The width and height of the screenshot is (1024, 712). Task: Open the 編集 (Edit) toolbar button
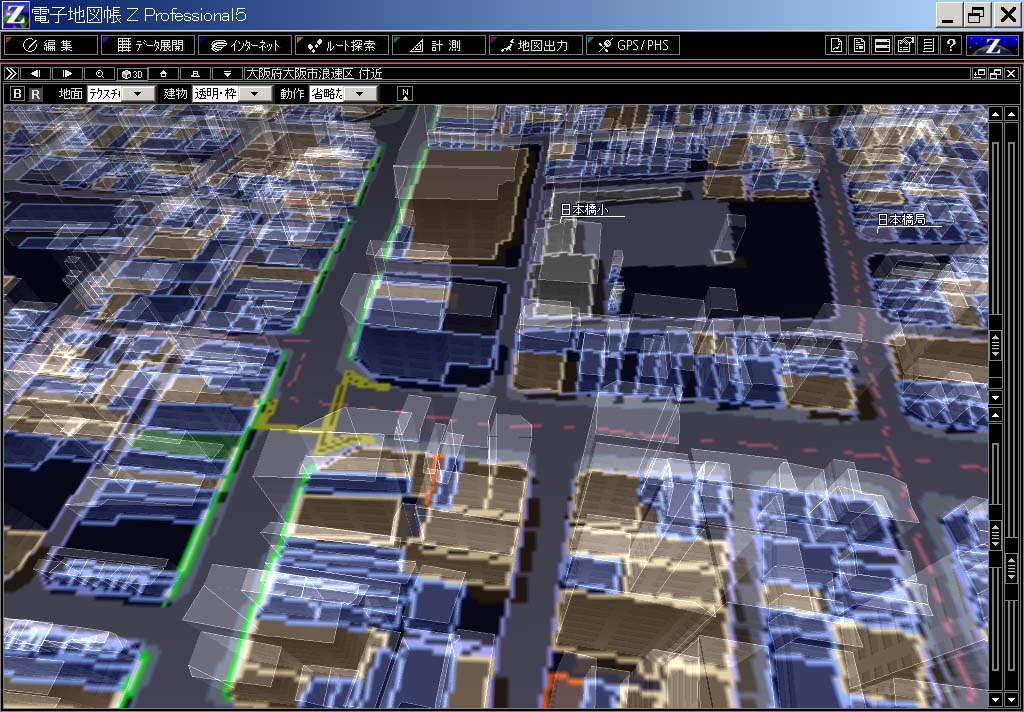point(50,45)
